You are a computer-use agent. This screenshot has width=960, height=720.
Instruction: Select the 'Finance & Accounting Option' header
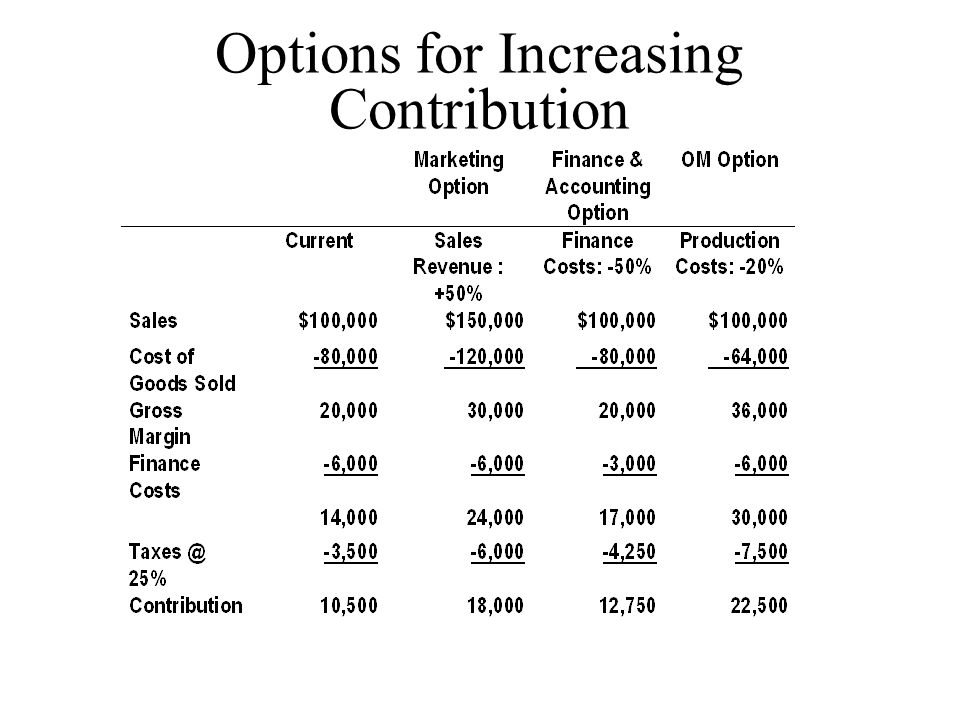coord(598,186)
